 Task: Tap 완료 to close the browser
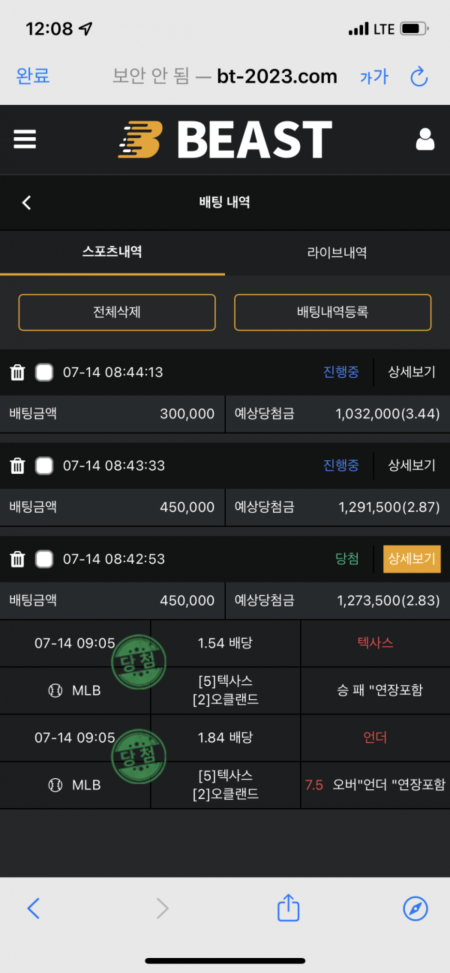click(x=33, y=76)
